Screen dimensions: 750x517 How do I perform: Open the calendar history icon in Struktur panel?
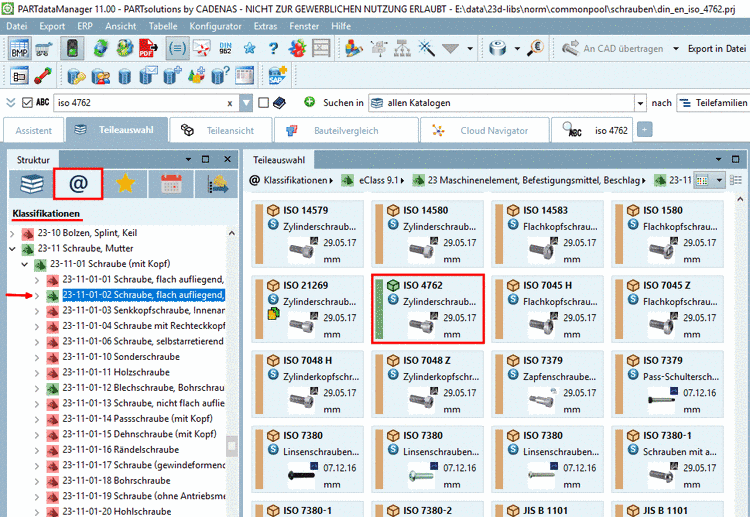point(171,184)
